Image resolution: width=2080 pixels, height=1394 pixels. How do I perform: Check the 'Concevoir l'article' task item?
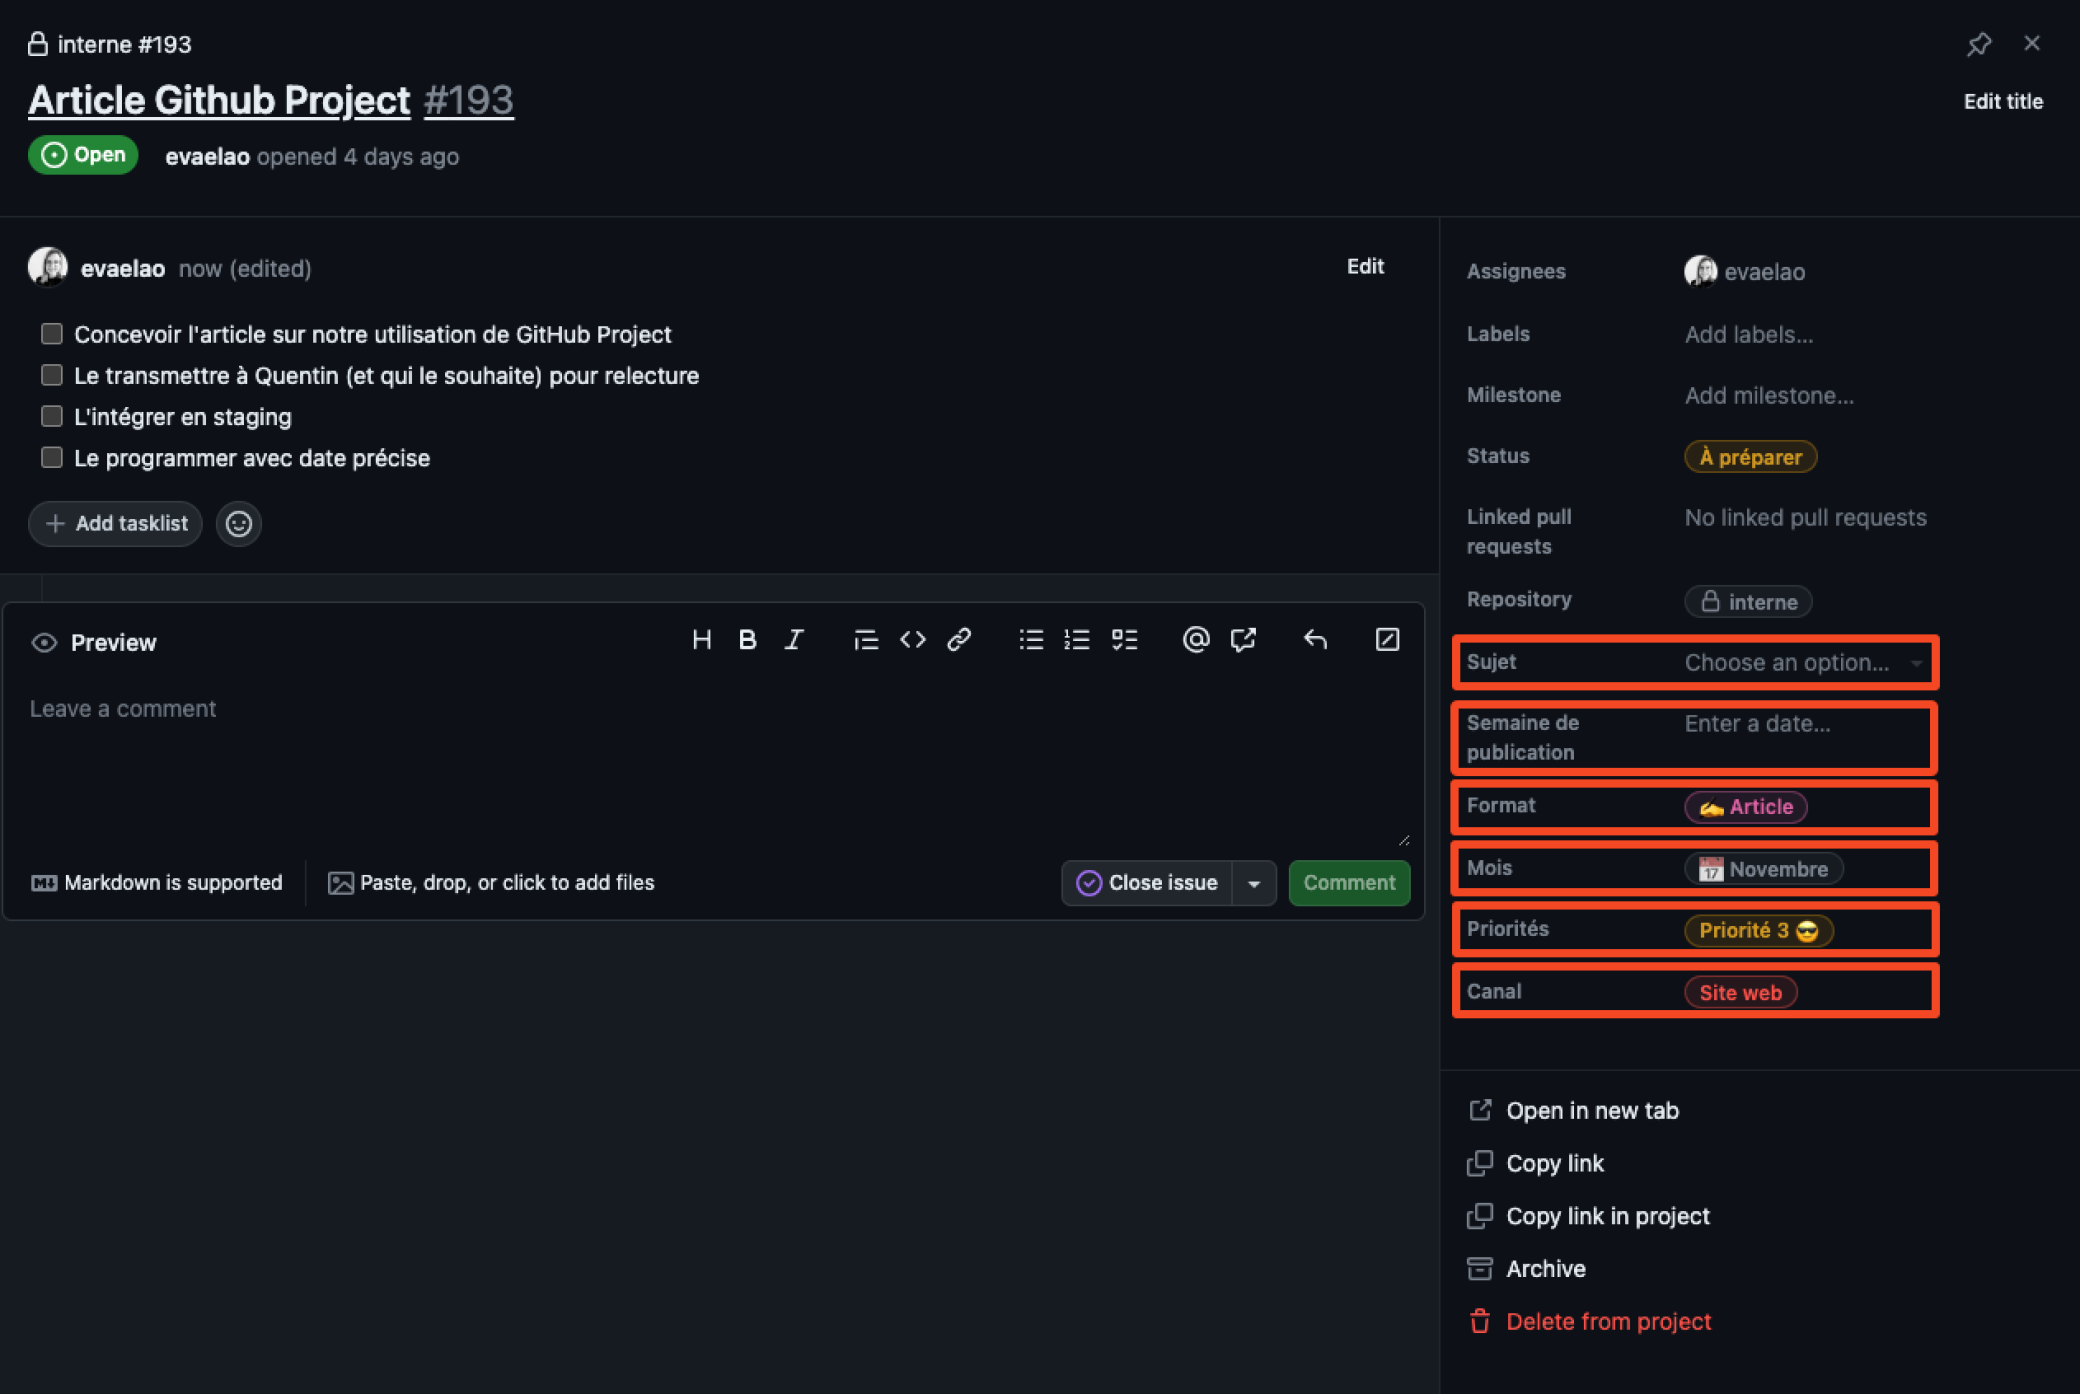(x=51, y=333)
